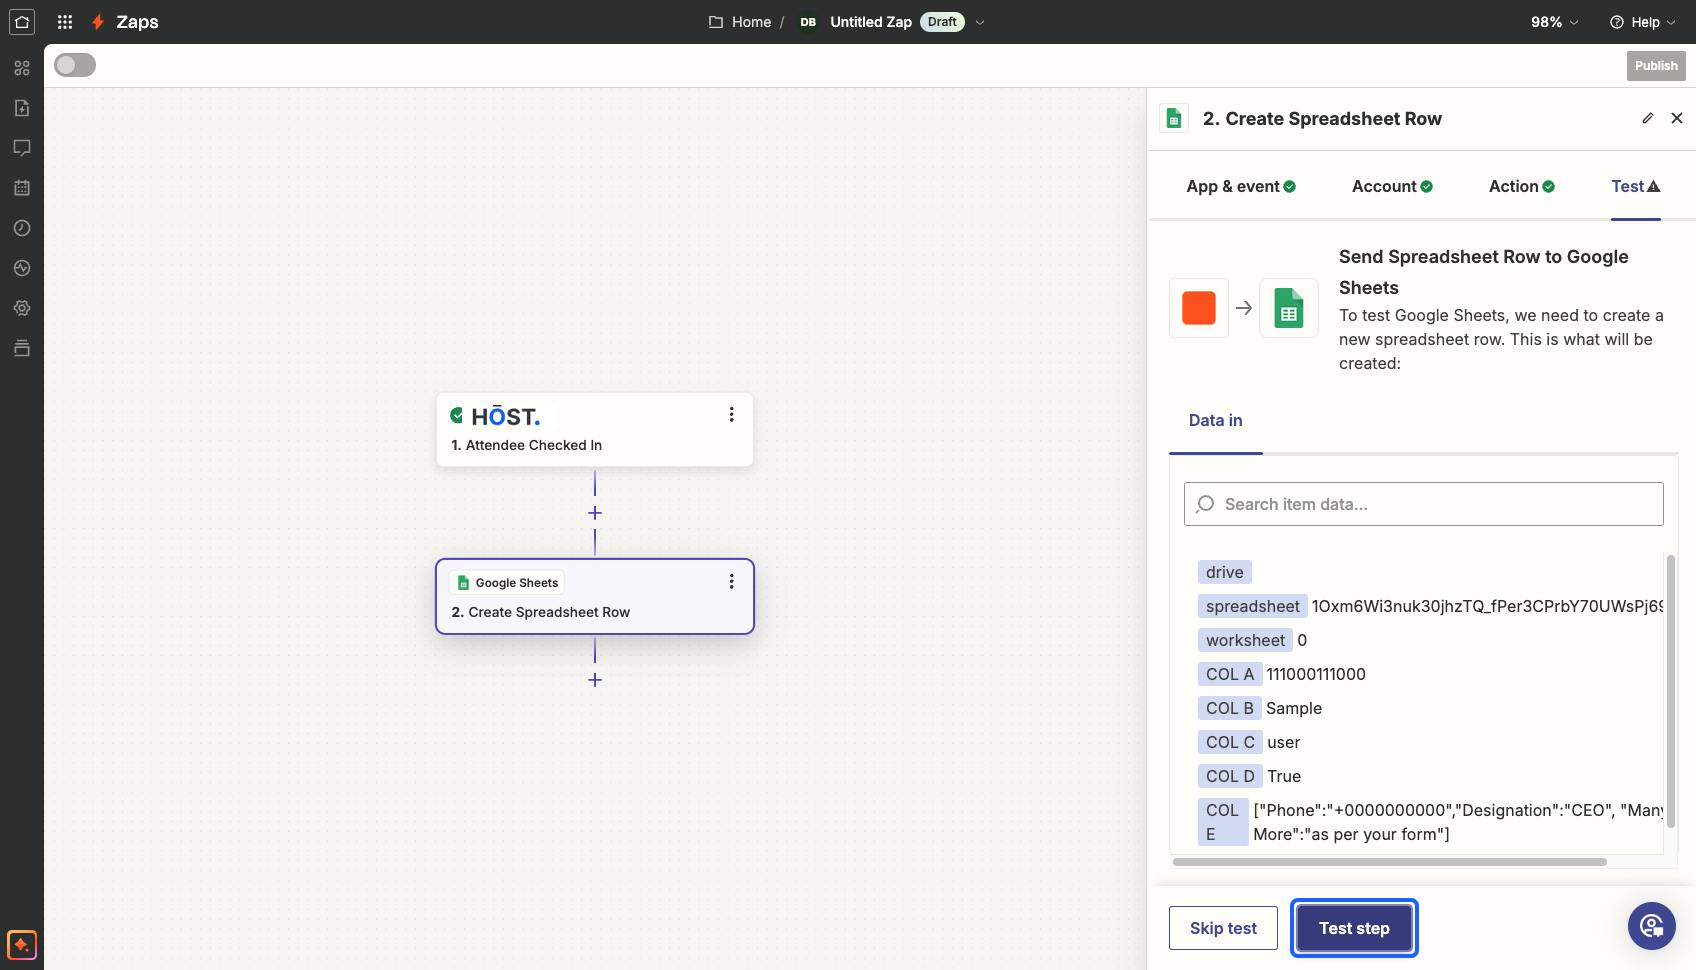Open the sidebar settings gear icon
Screen dimensions: 1696x970
(22, 308)
